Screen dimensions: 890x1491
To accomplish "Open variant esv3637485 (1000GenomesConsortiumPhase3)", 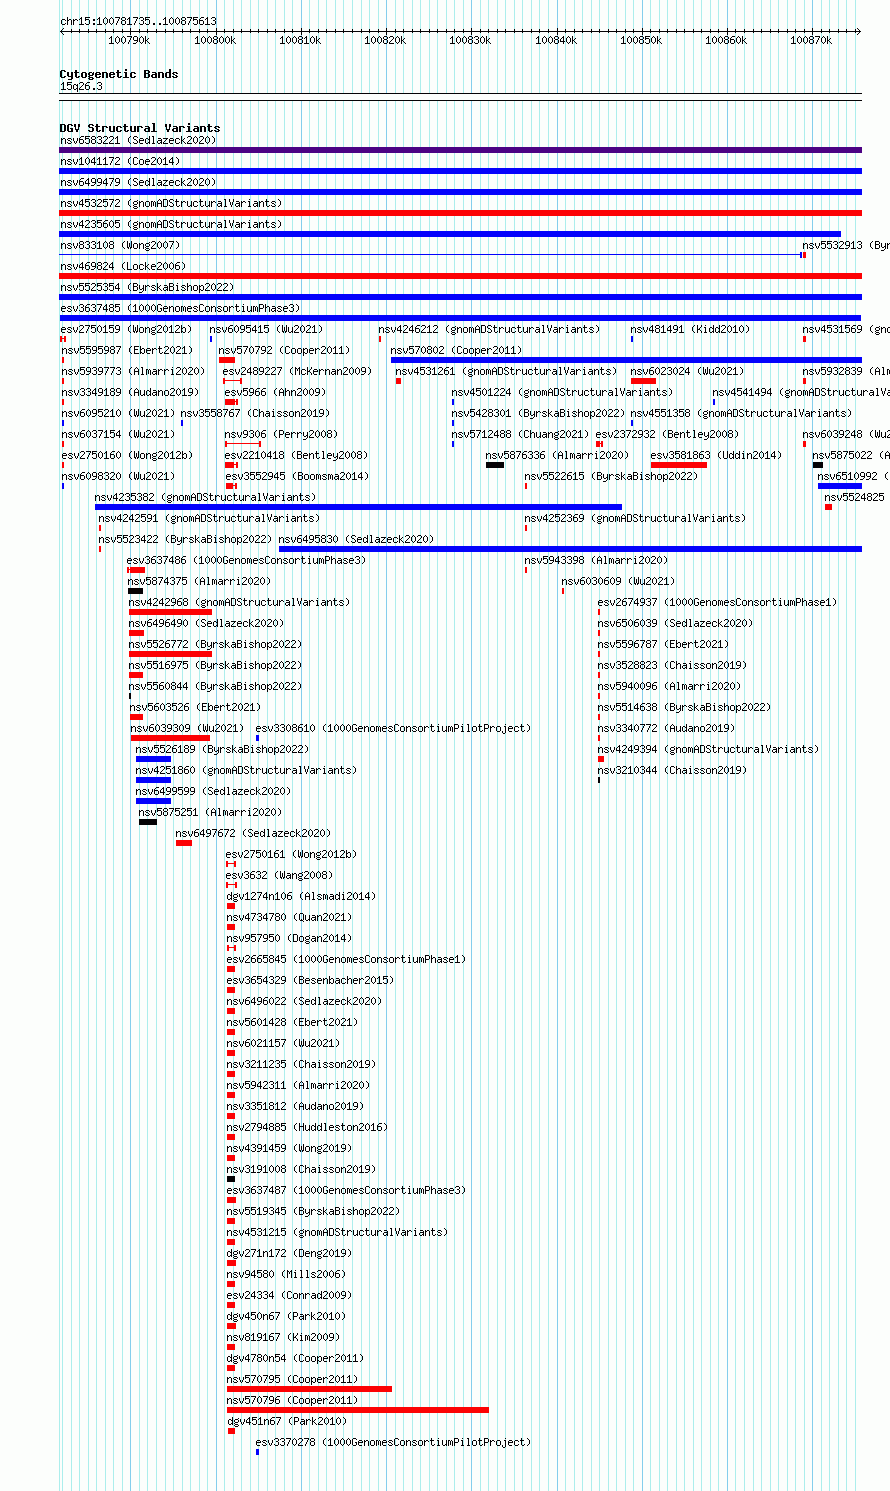I will pyautogui.click(x=180, y=308).
